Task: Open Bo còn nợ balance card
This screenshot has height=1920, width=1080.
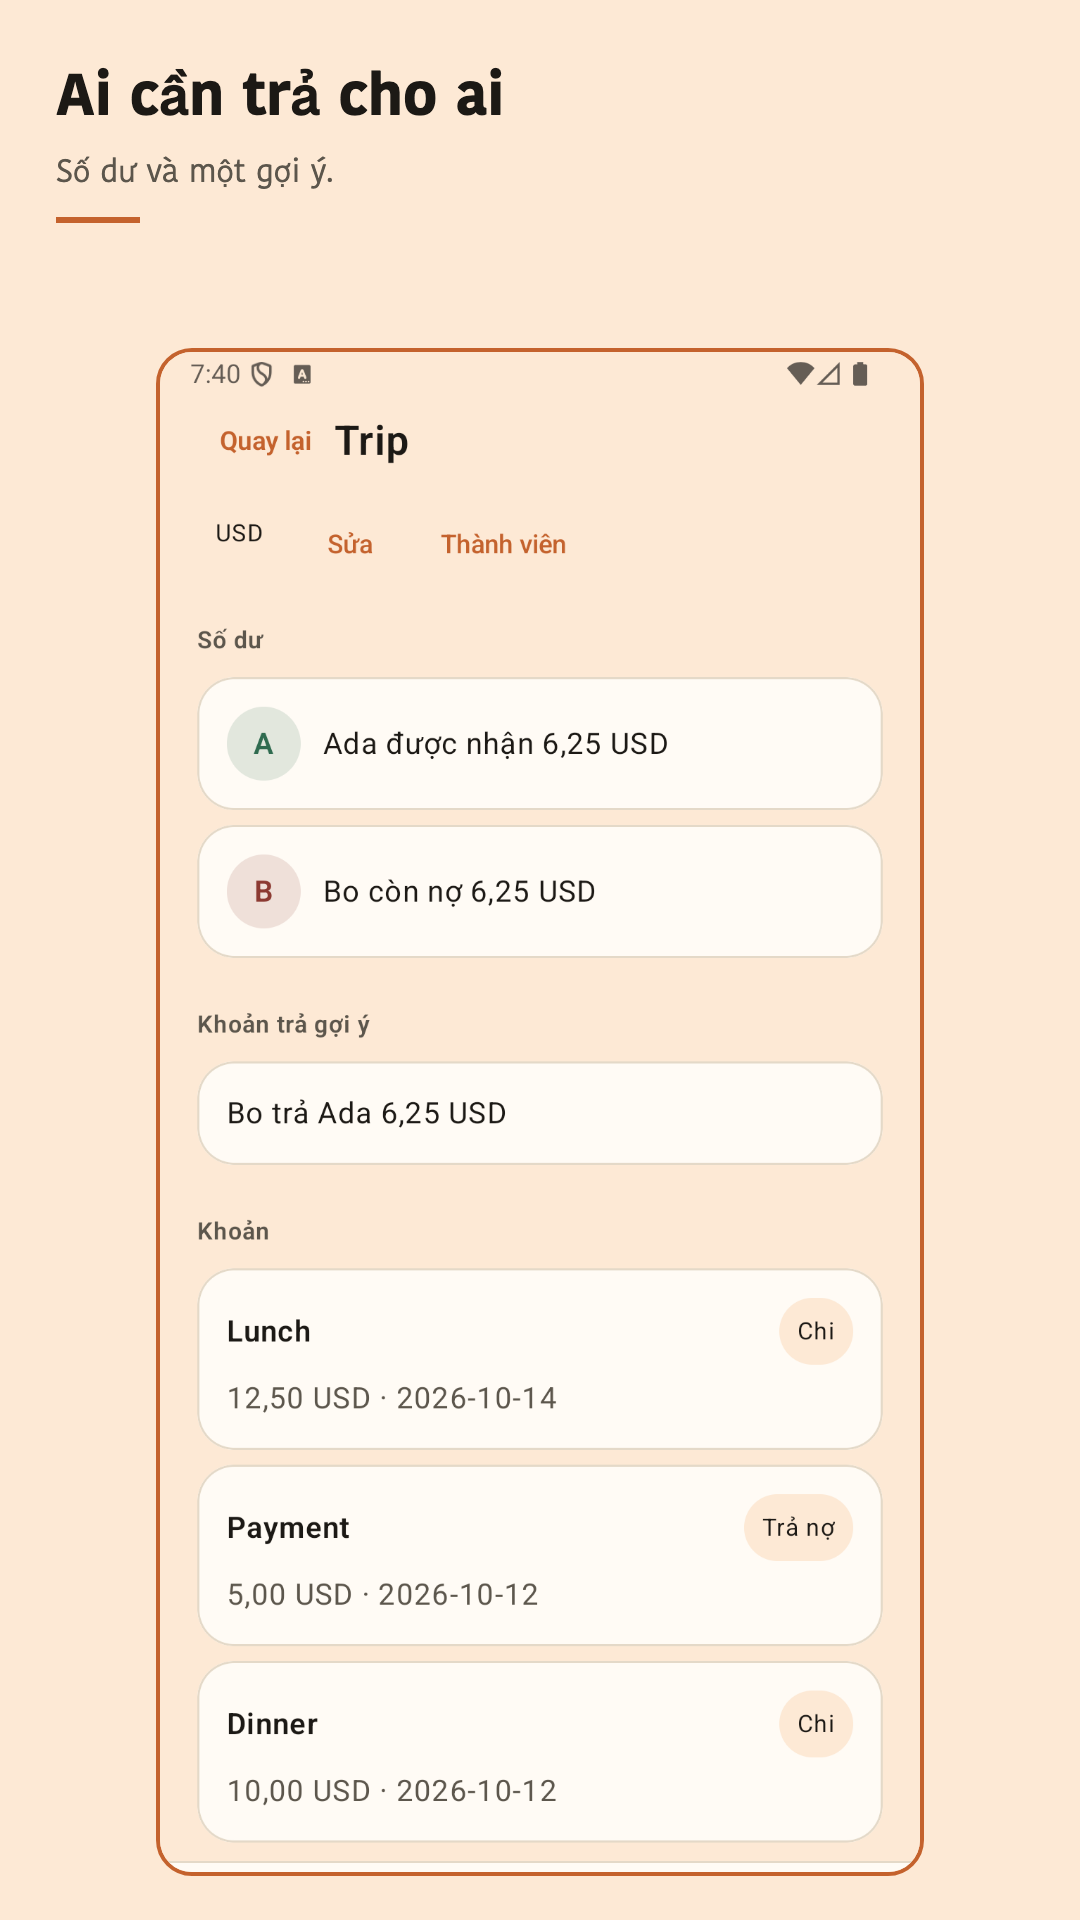Action: [540, 892]
